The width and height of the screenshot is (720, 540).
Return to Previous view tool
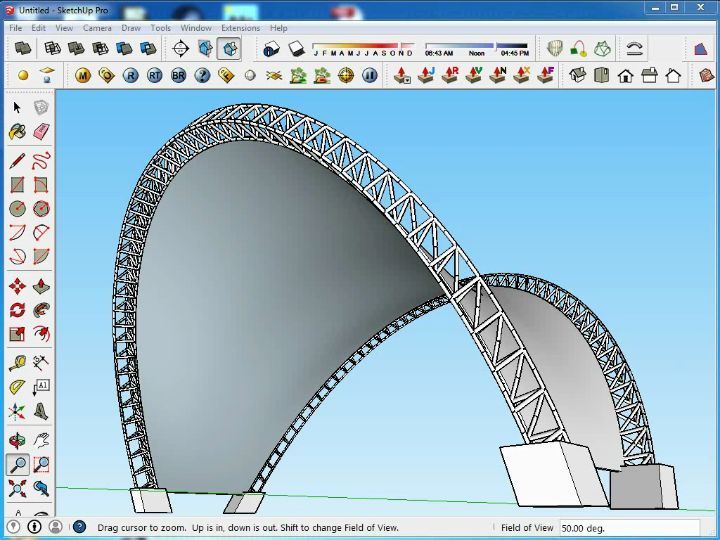41,489
